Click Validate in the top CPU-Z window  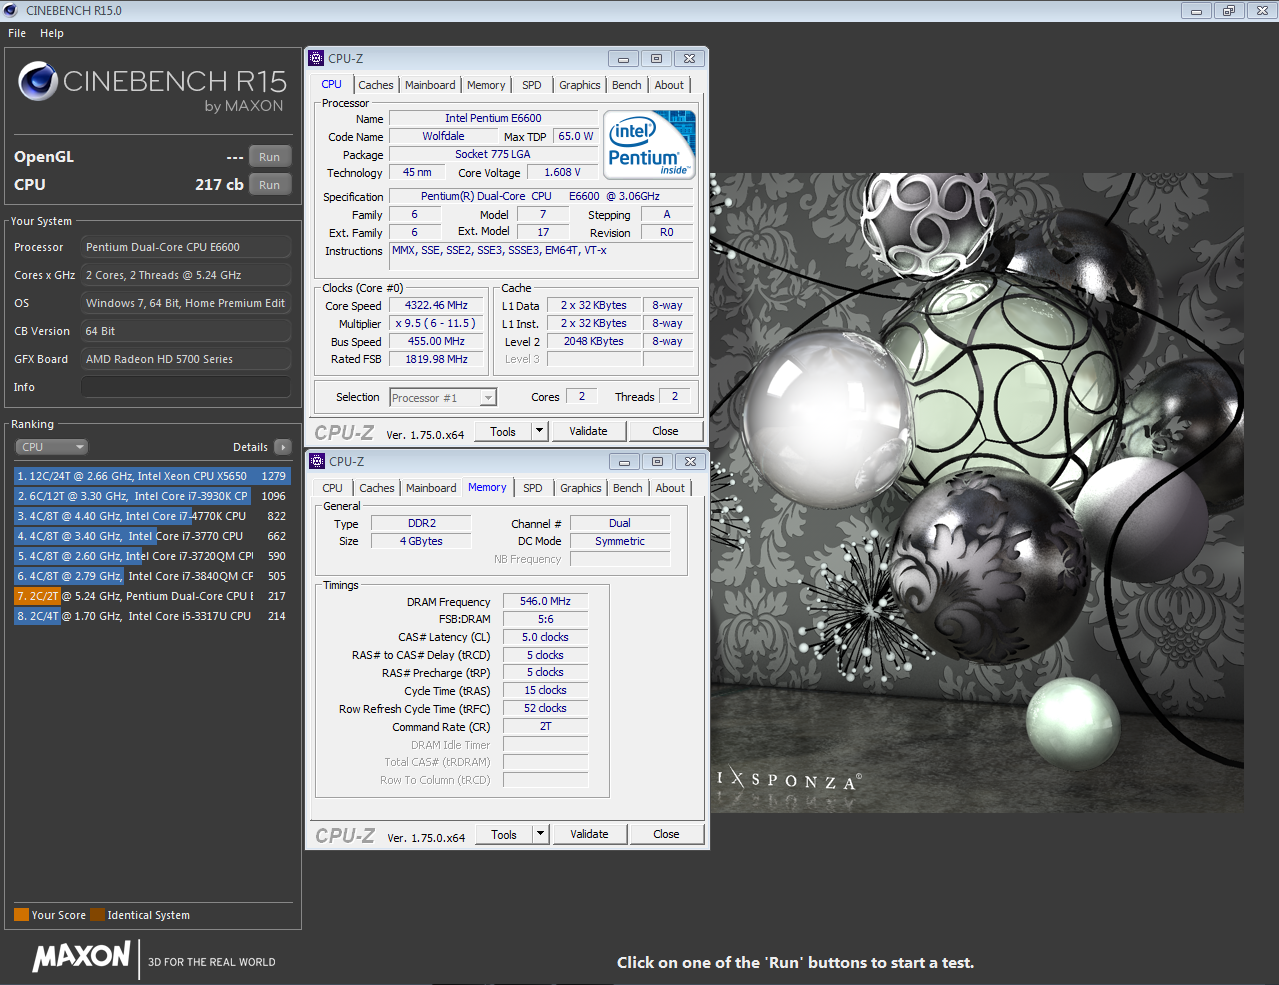(x=588, y=431)
